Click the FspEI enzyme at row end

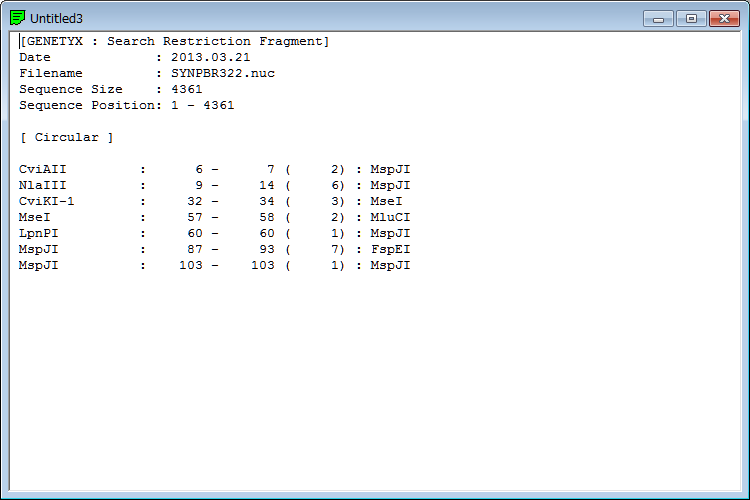point(390,249)
